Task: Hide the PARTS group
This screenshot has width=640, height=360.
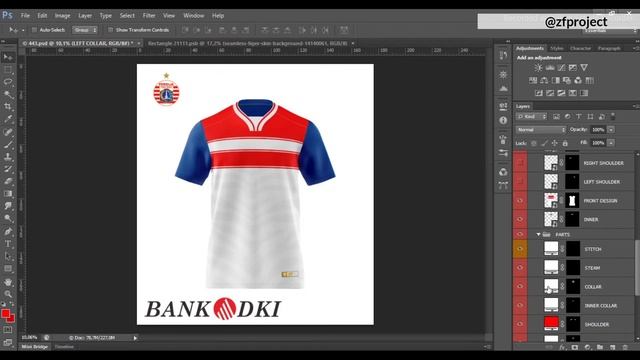Action: tap(520, 234)
